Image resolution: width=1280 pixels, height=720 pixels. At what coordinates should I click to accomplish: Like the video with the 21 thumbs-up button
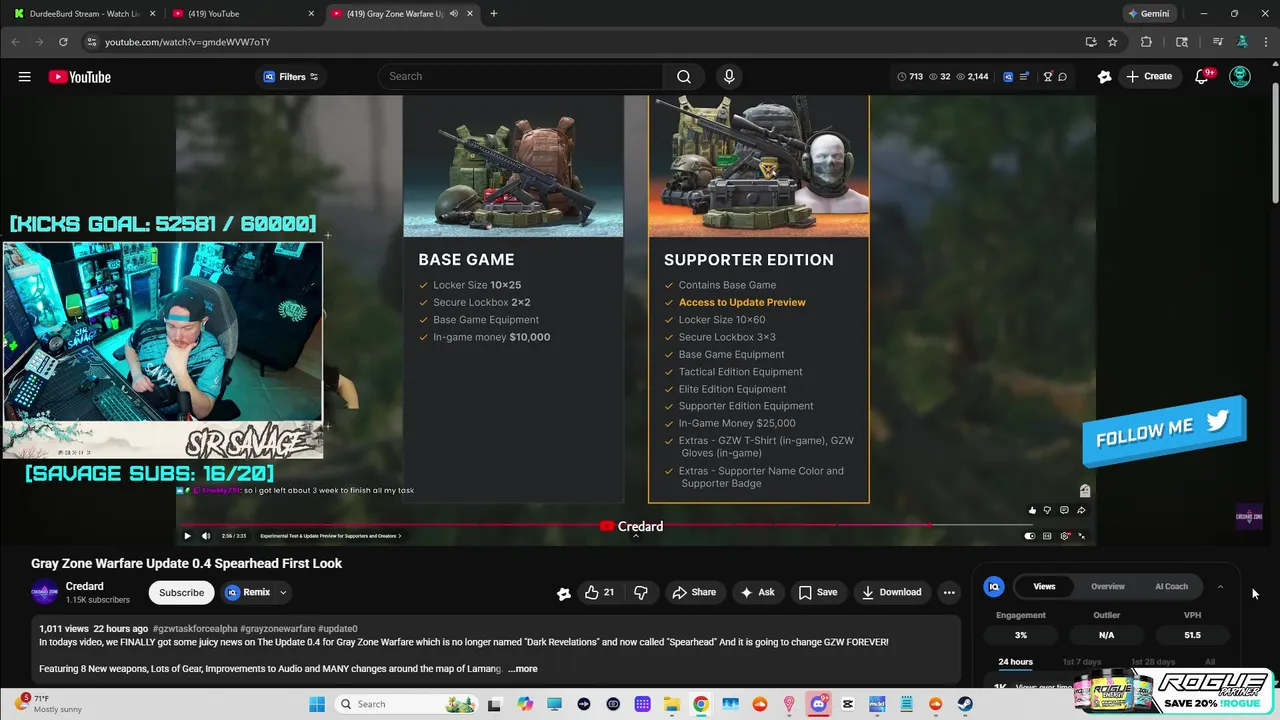click(600, 592)
